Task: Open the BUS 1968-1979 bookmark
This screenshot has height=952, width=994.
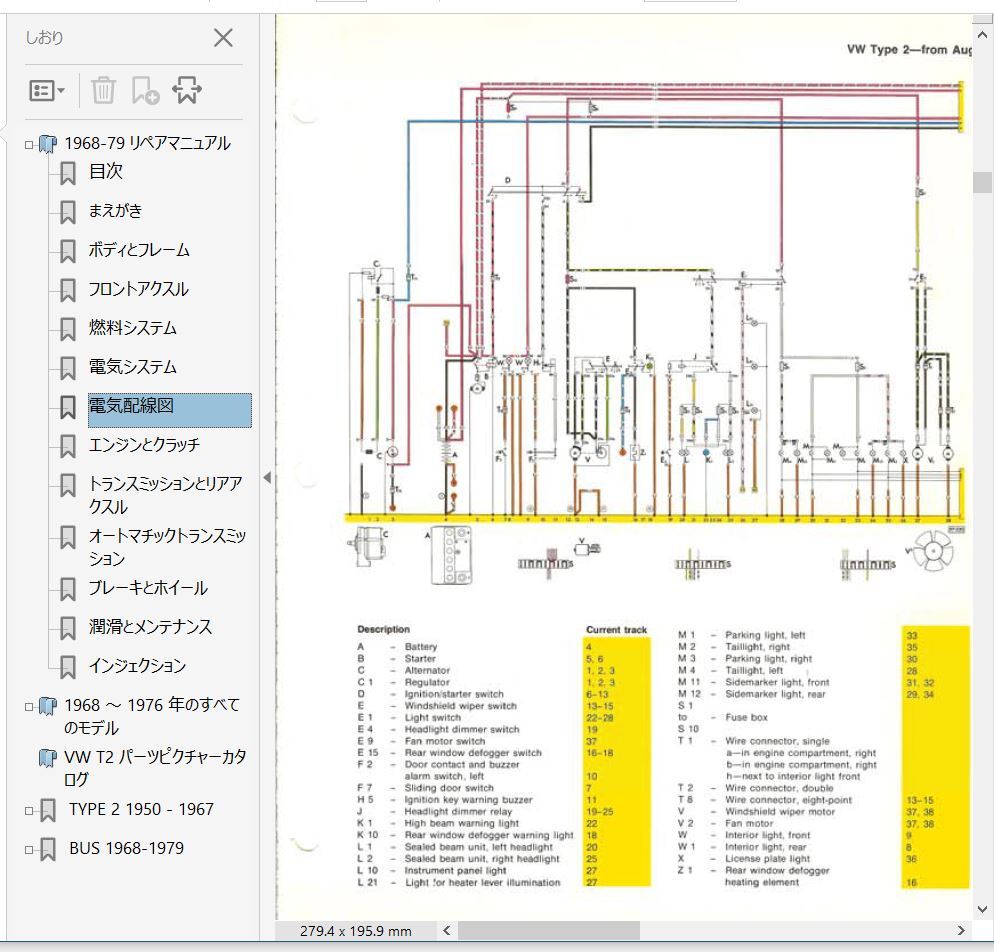Action: pos(127,849)
